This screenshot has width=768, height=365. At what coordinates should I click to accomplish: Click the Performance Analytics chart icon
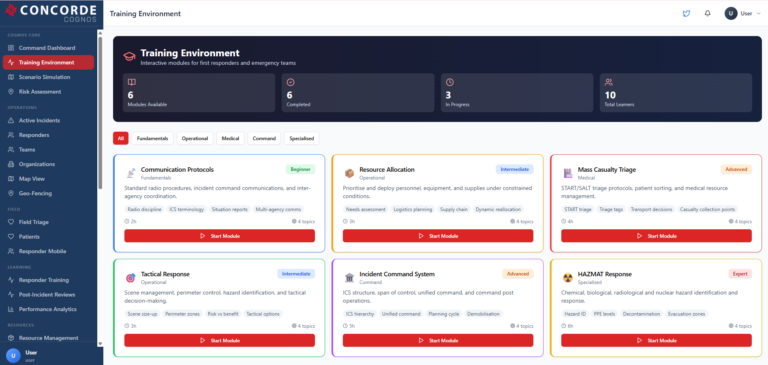(11, 309)
